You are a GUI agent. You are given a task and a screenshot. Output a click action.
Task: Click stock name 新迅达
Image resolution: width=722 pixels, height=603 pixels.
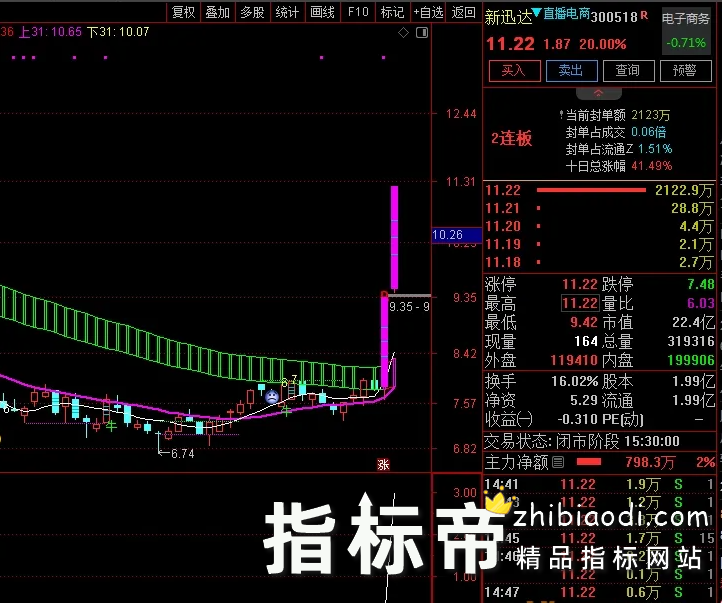click(508, 17)
